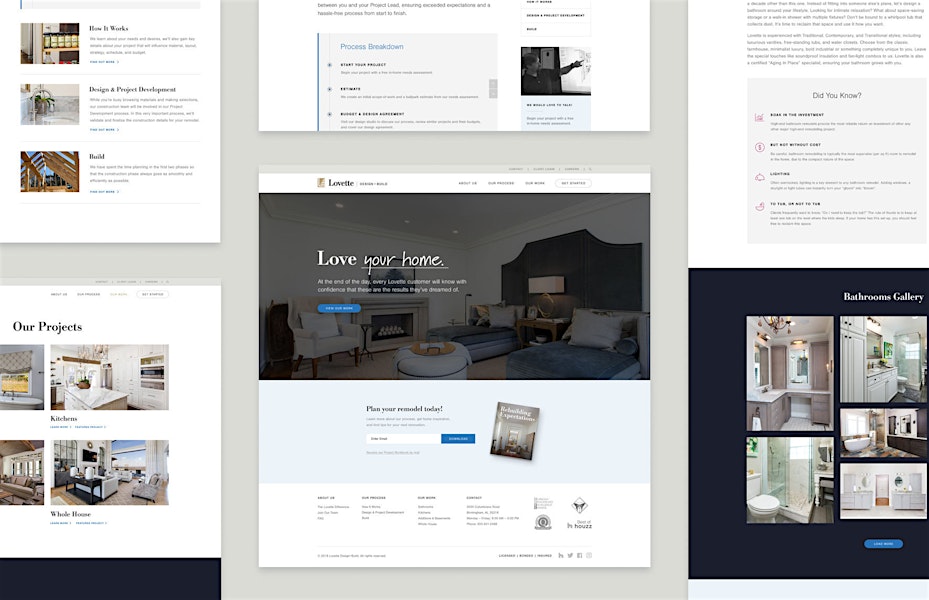
Task: Click the bathtub icon beside To Tub, or Not to Tub
Action: pos(760,206)
